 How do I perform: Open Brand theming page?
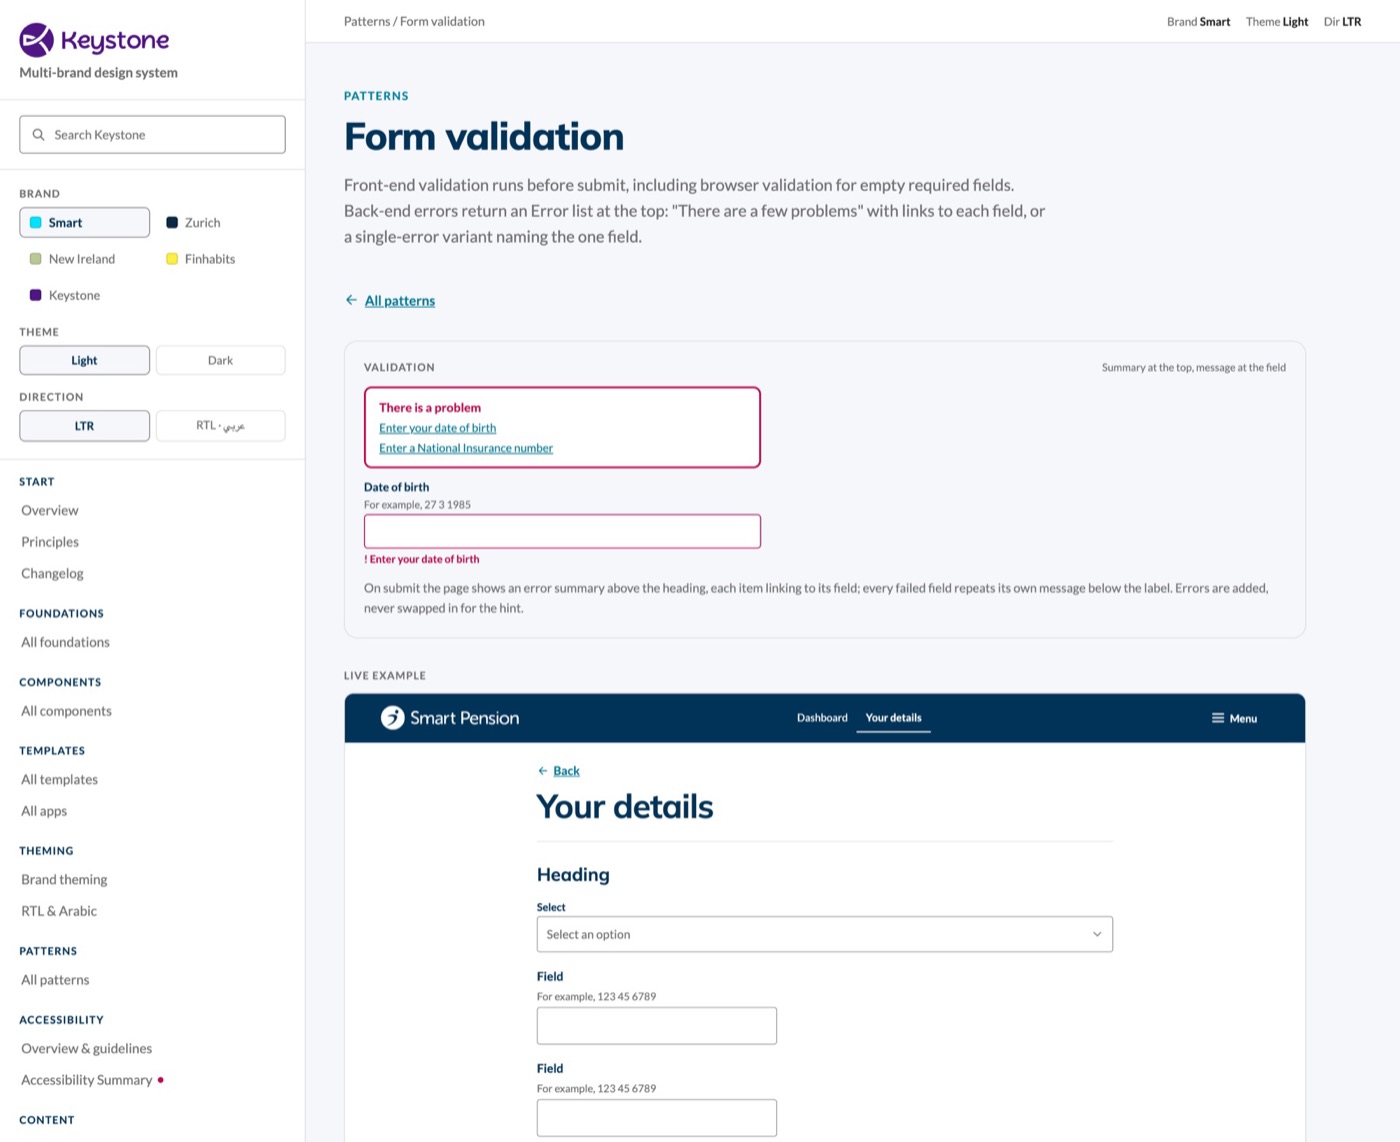64,879
